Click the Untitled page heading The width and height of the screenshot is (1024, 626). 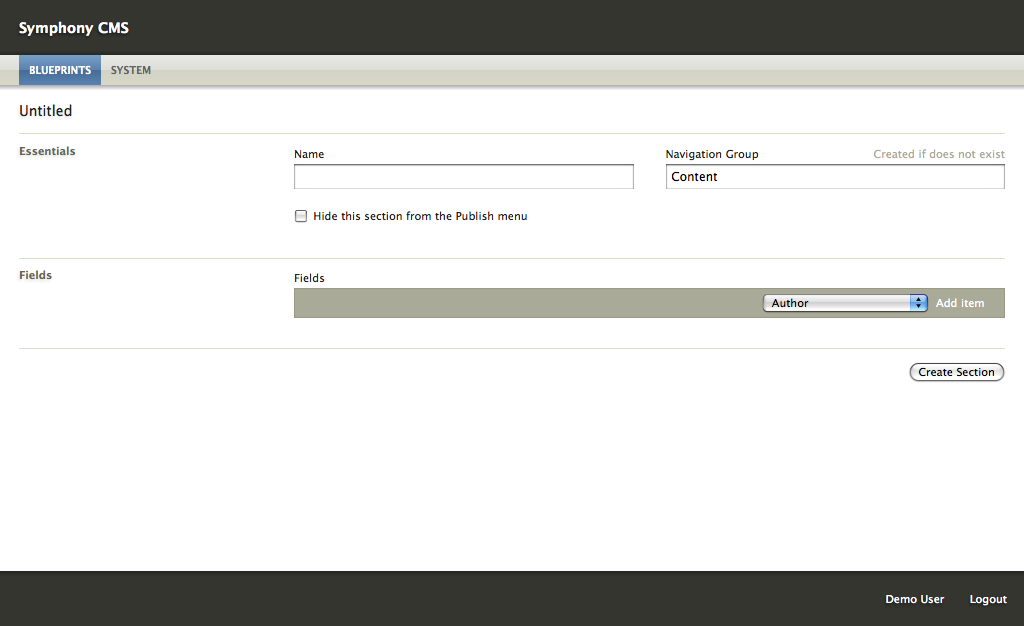tap(46, 111)
